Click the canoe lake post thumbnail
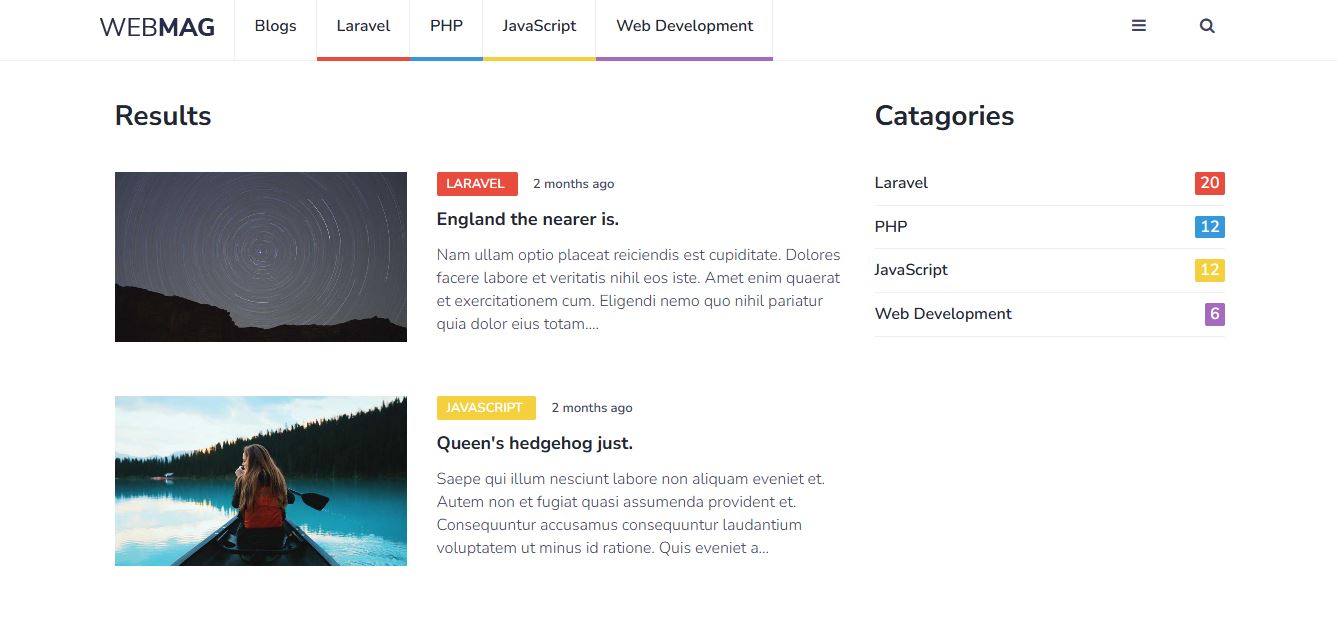 coord(261,481)
